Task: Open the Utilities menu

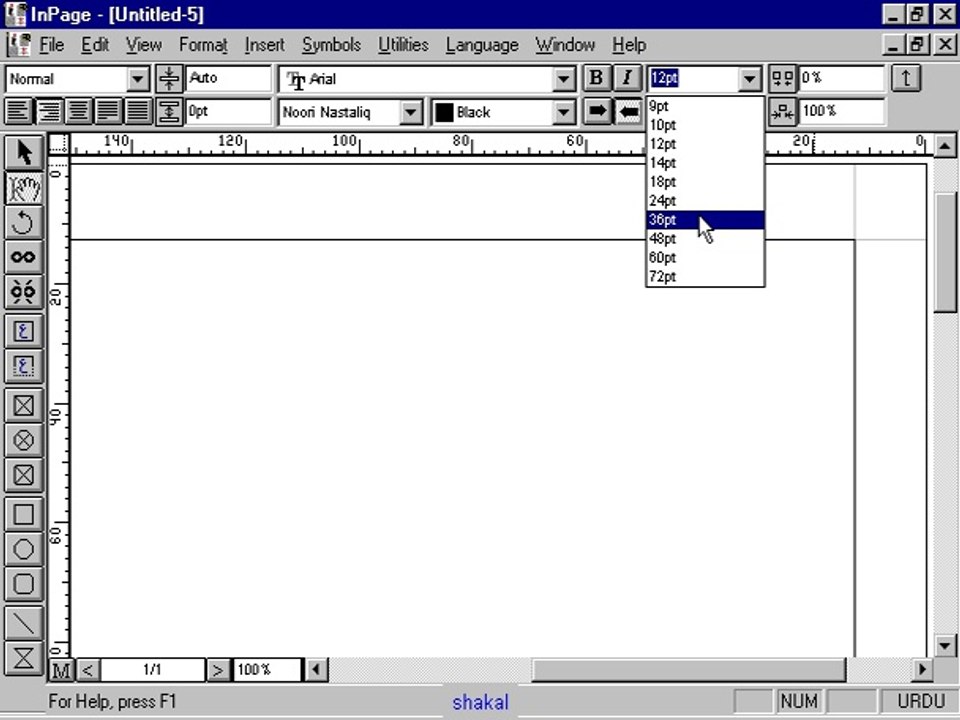Action: click(403, 45)
